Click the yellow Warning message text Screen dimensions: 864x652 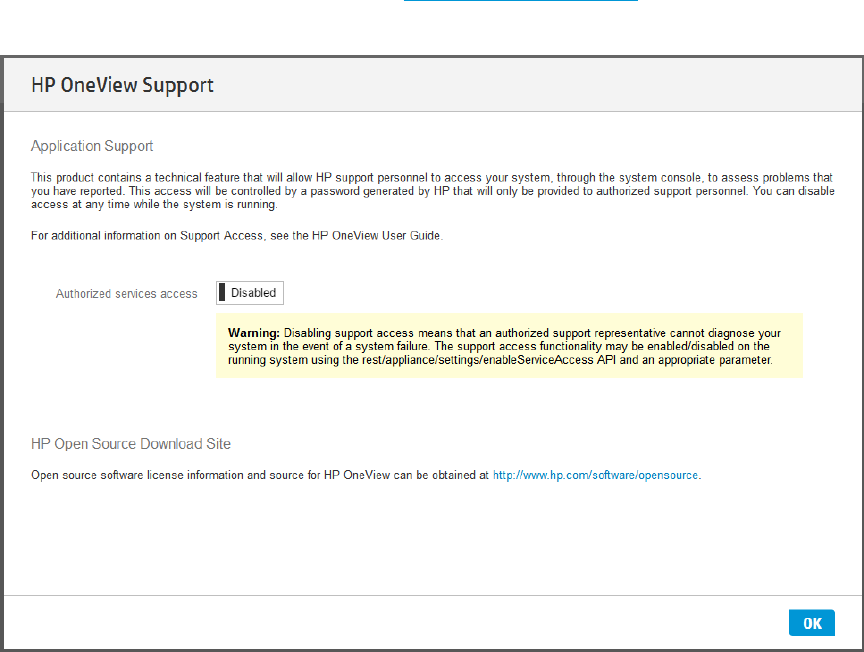tap(504, 346)
